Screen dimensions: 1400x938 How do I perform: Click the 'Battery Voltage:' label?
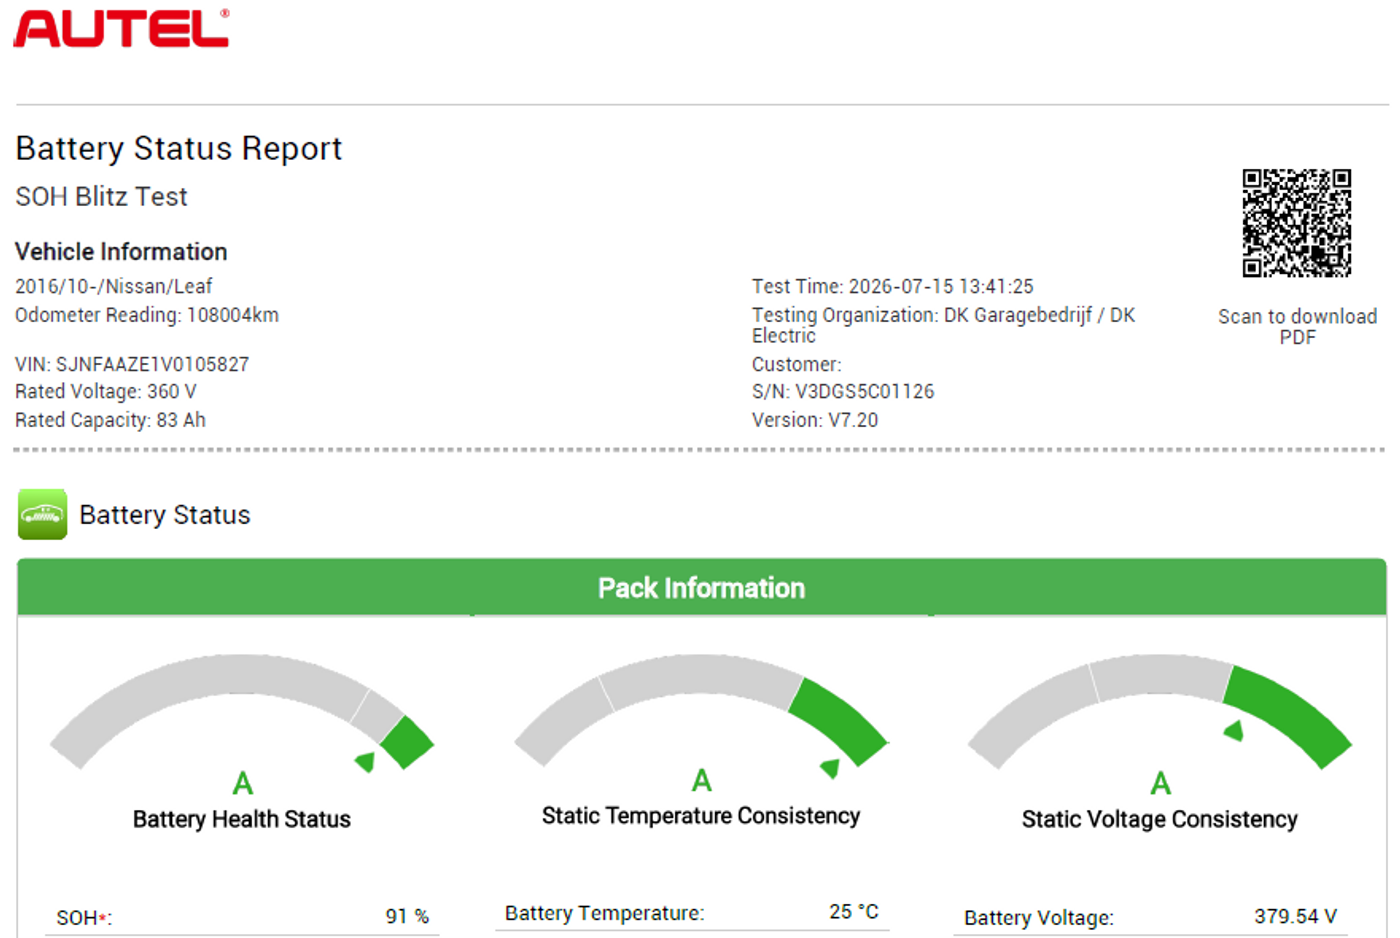coord(1039,917)
